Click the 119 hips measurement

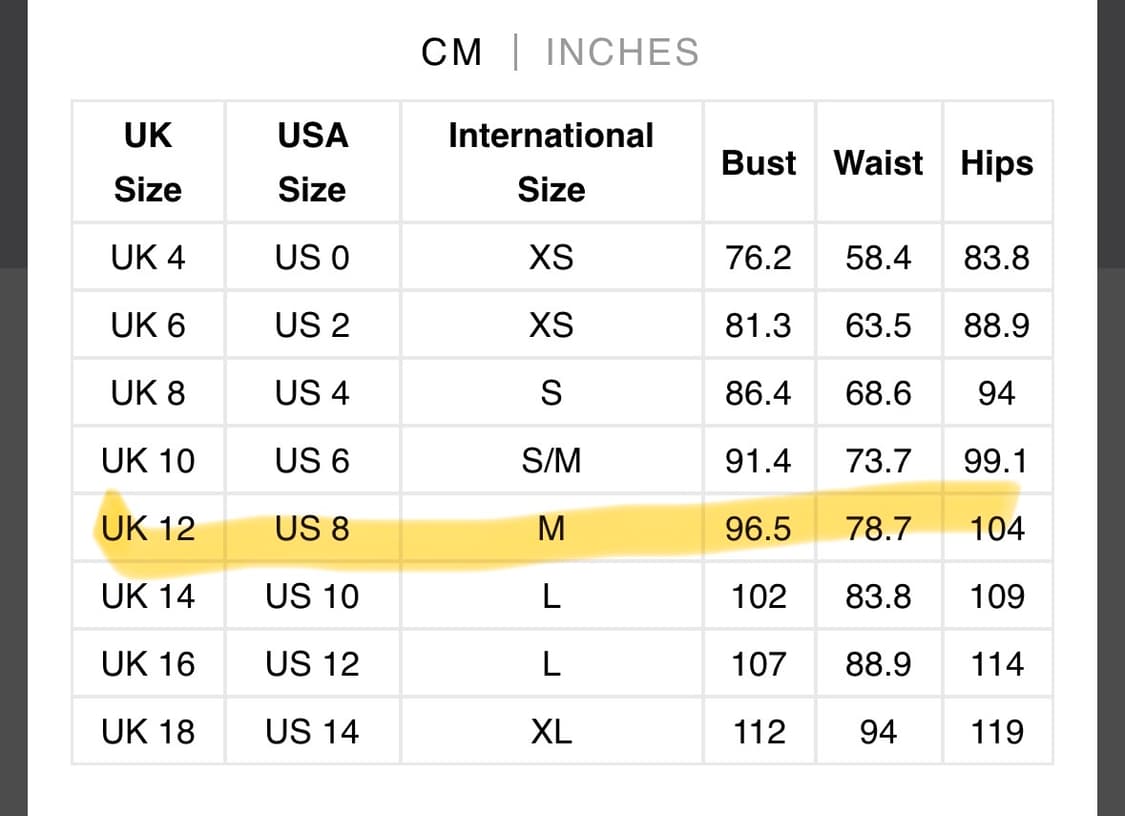(997, 732)
